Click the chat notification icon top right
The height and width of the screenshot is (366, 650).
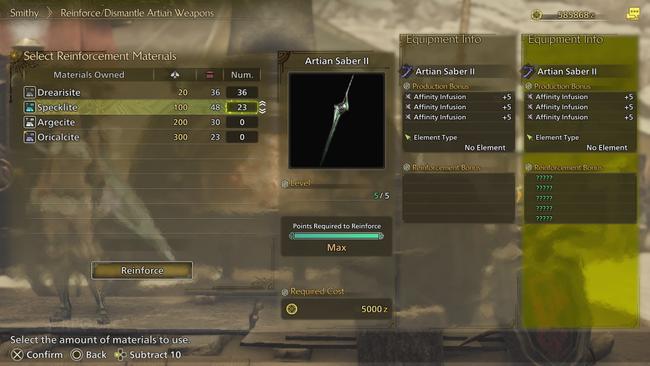(633, 15)
